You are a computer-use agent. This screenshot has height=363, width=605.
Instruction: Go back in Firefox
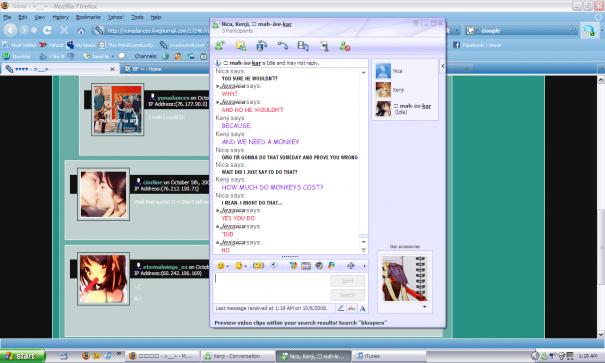pyautogui.click(x=10, y=30)
